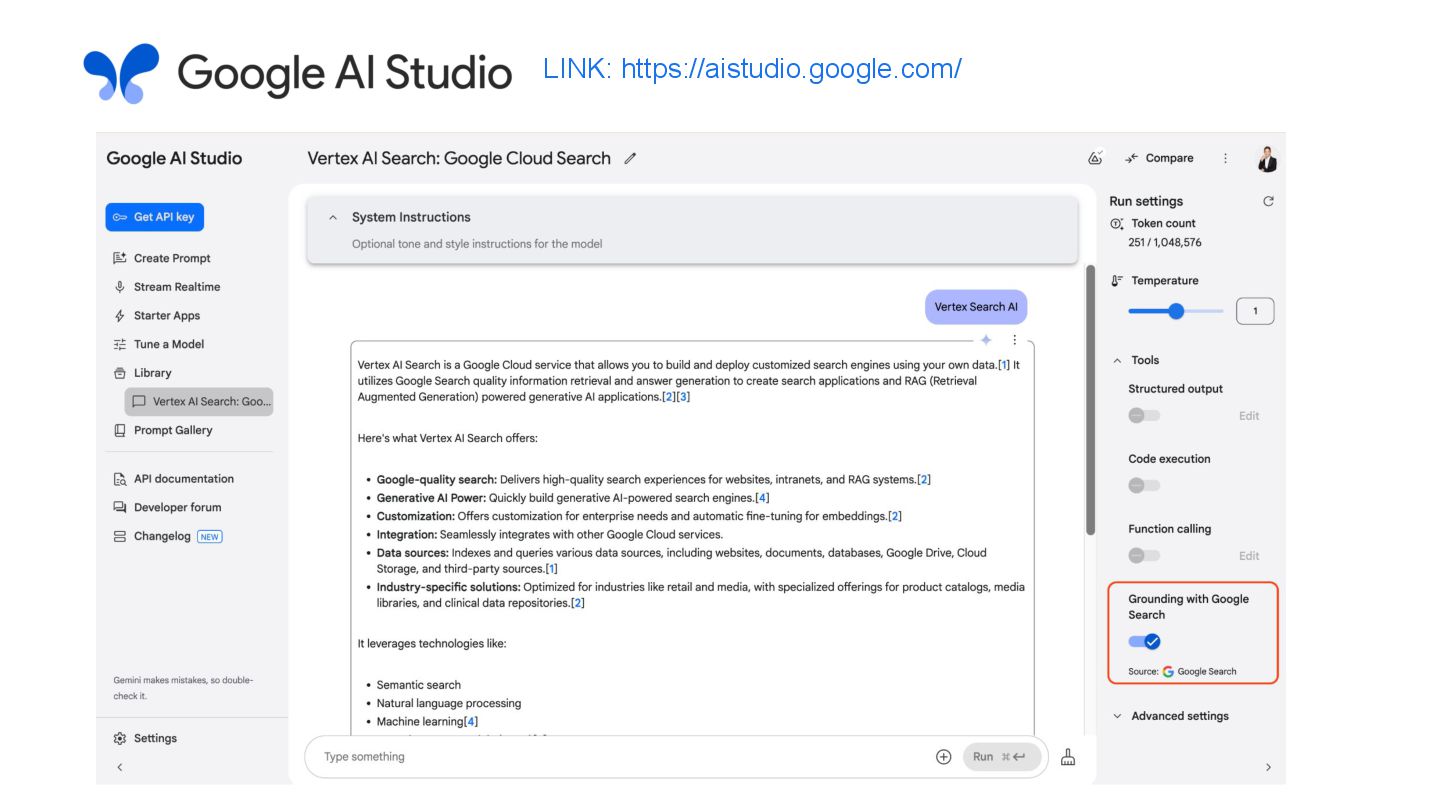The width and height of the screenshot is (1440, 810).
Task: Click citation [1] after 'using your own data.'
Action: (x=1004, y=365)
